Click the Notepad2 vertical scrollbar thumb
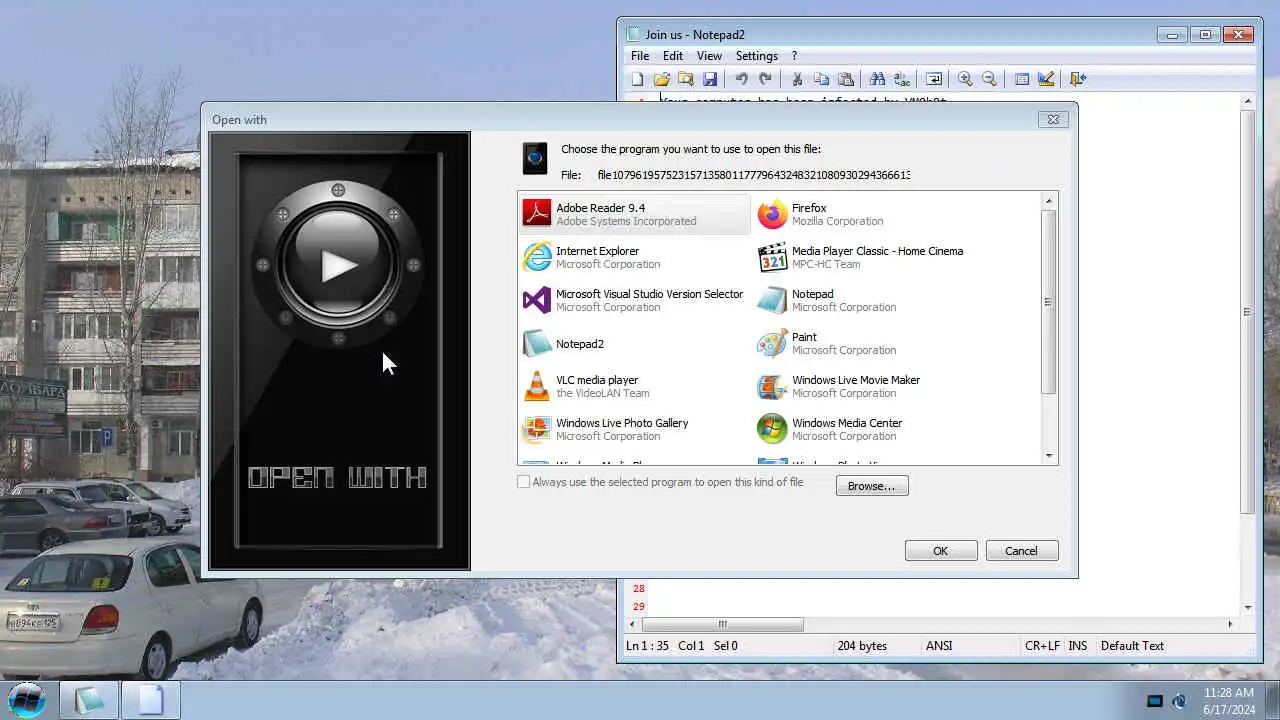1280x720 pixels. pyautogui.click(x=1247, y=312)
